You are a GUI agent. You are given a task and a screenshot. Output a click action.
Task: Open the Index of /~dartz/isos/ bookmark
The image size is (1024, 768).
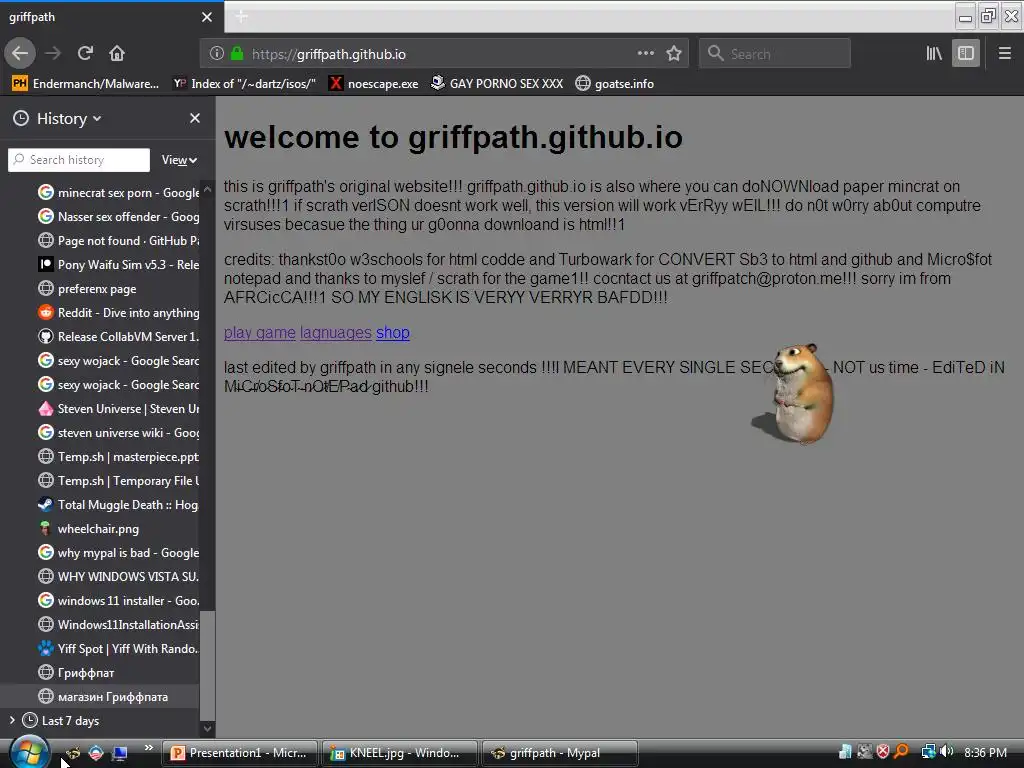coord(244,84)
